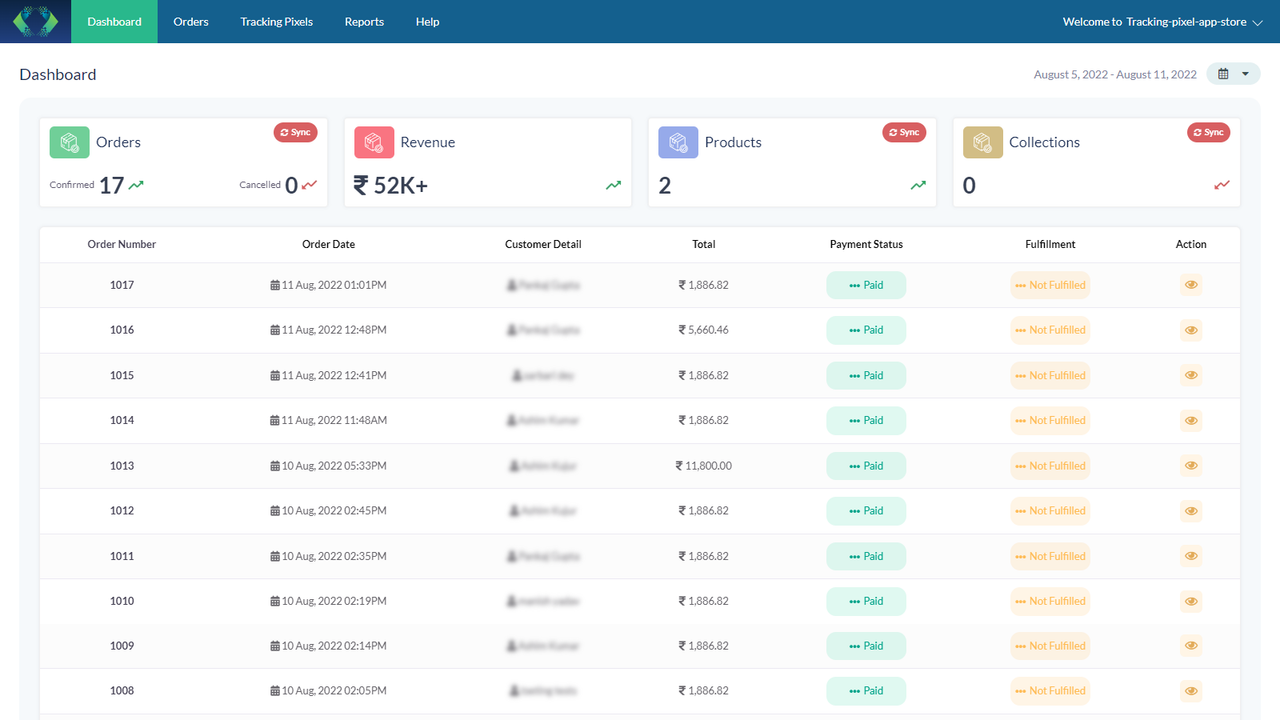Click the app logo in the top-left corner
1280x720 pixels.
pyautogui.click(x=35, y=21)
